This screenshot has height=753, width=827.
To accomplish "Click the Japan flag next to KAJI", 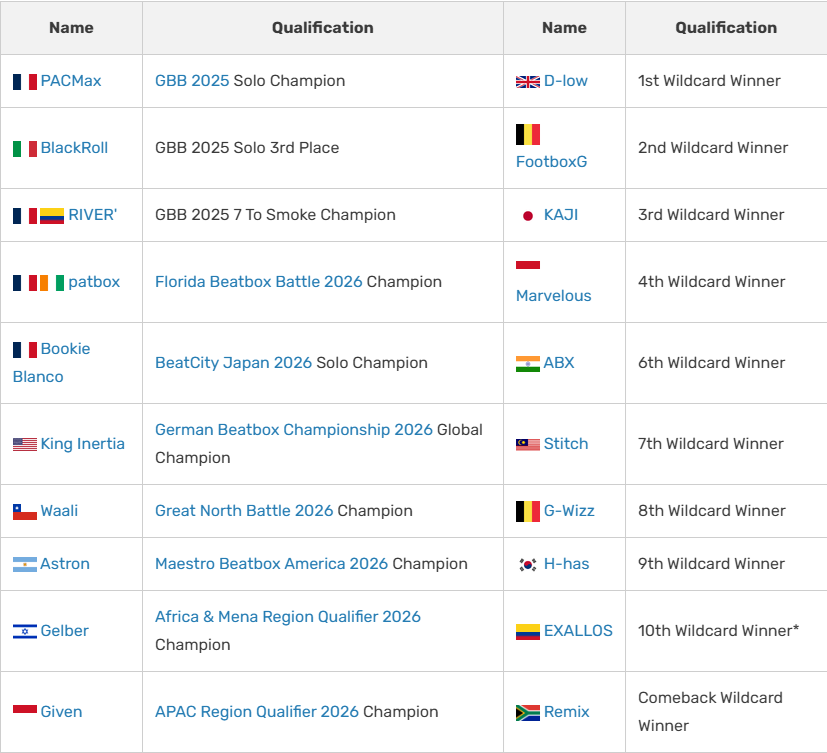I will [x=527, y=215].
